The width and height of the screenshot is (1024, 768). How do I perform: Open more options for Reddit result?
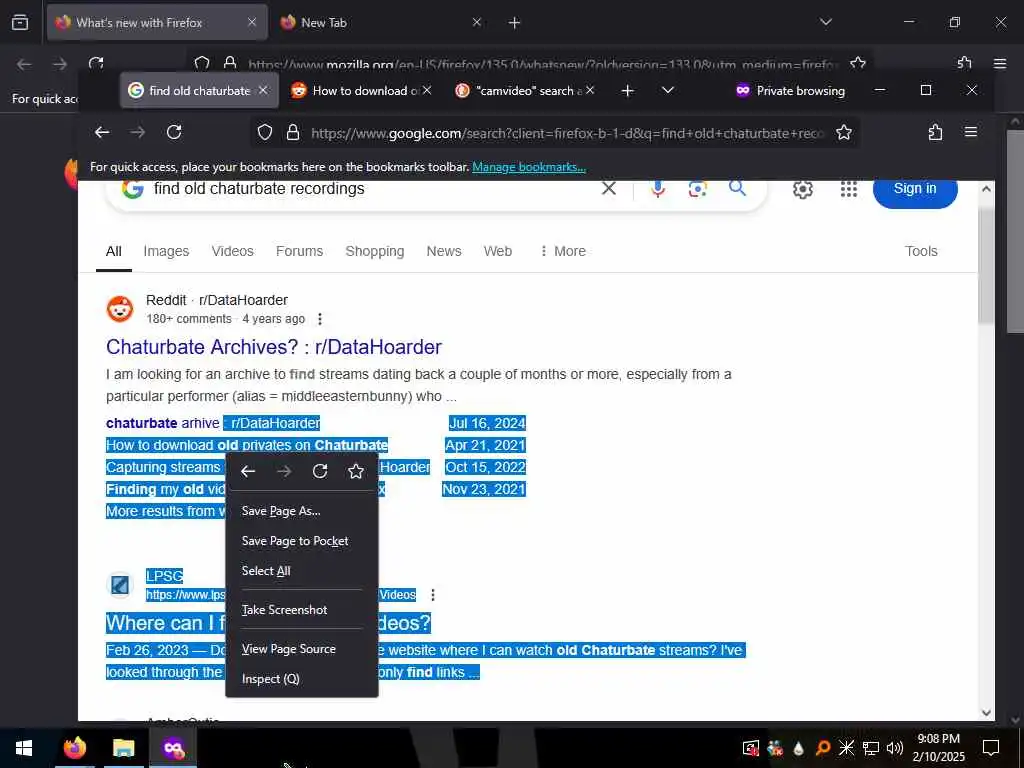[319, 319]
